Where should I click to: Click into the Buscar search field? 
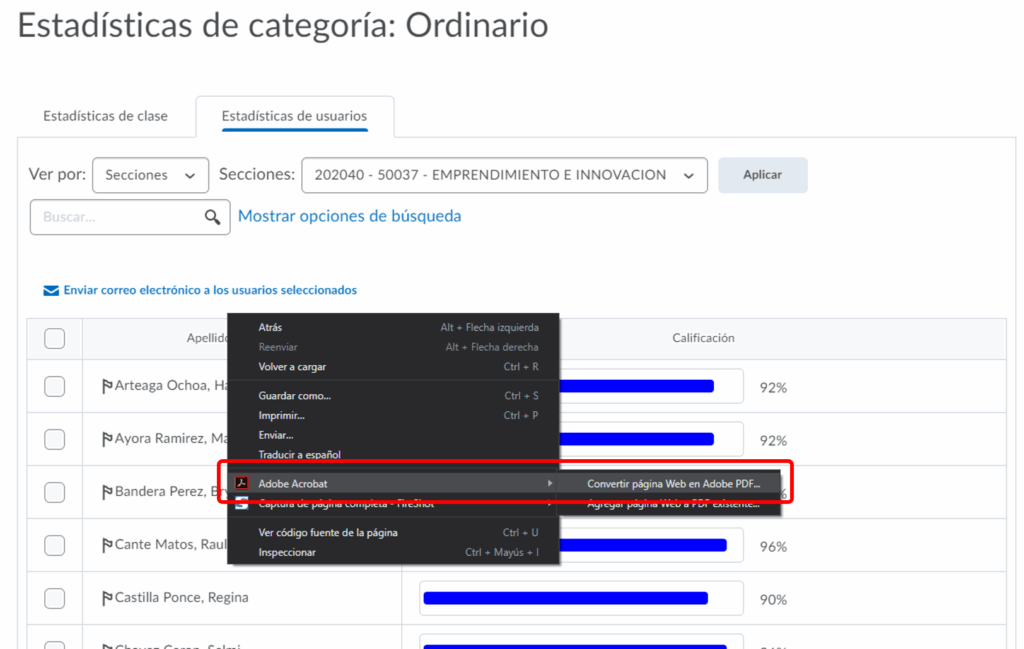[115, 217]
